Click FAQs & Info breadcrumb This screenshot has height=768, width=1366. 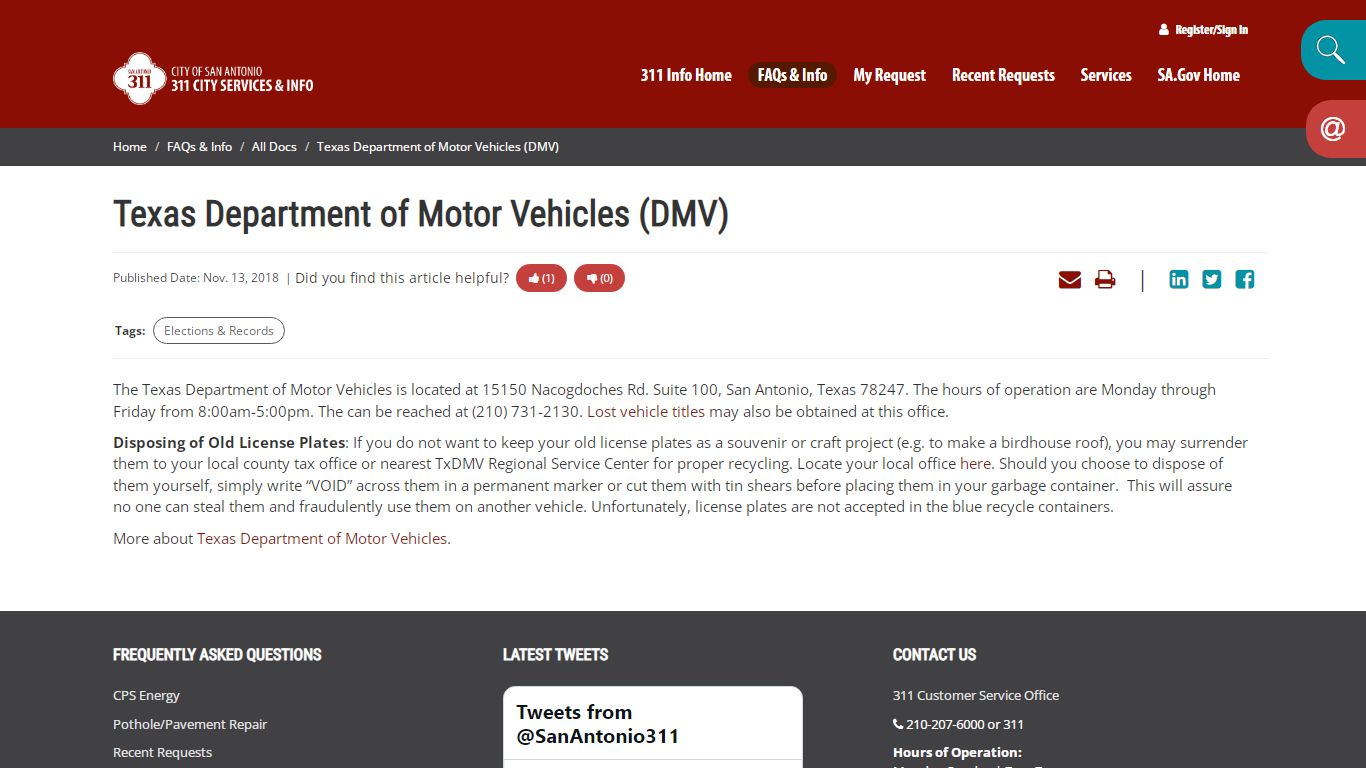[x=199, y=146]
